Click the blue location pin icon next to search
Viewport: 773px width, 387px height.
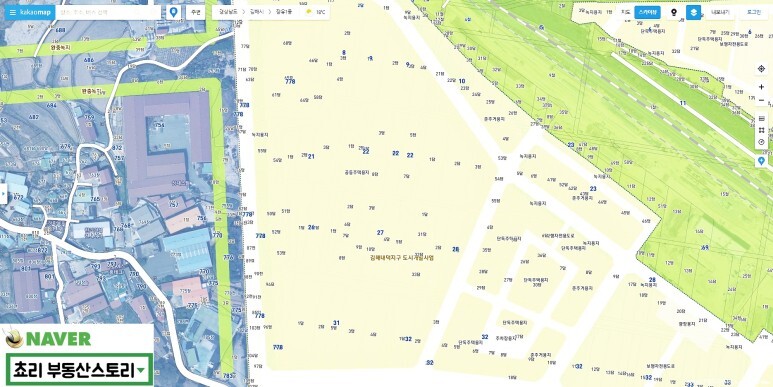pyautogui.click(x=173, y=12)
